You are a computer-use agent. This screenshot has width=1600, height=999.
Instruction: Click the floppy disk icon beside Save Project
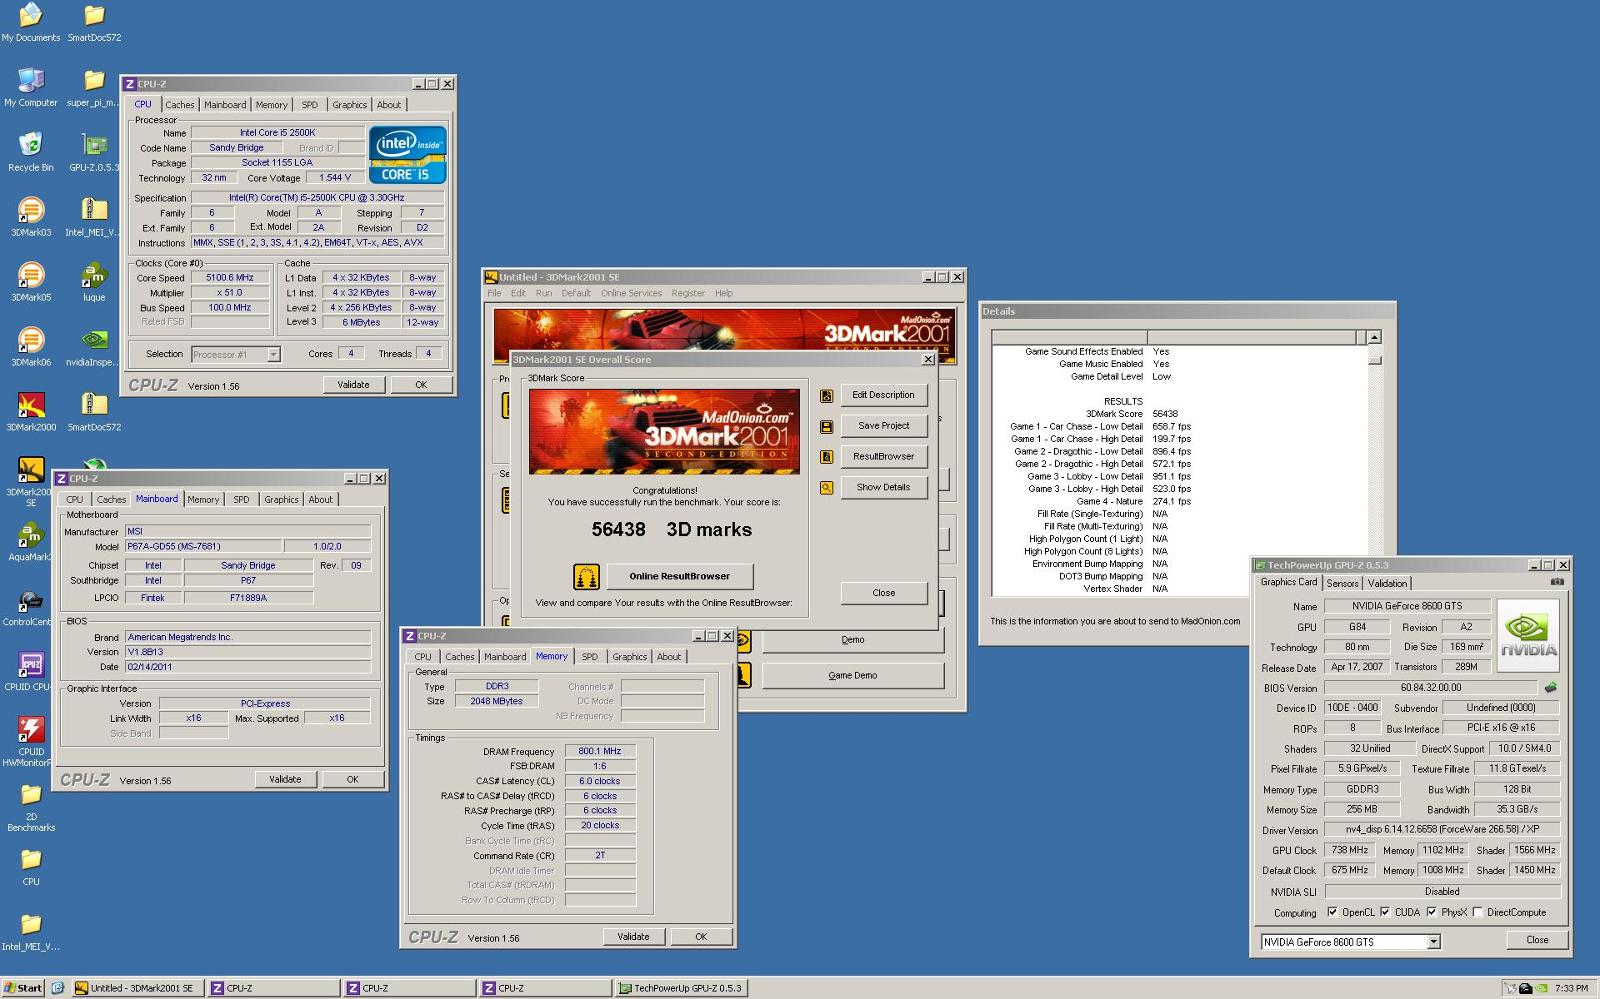coord(826,427)
